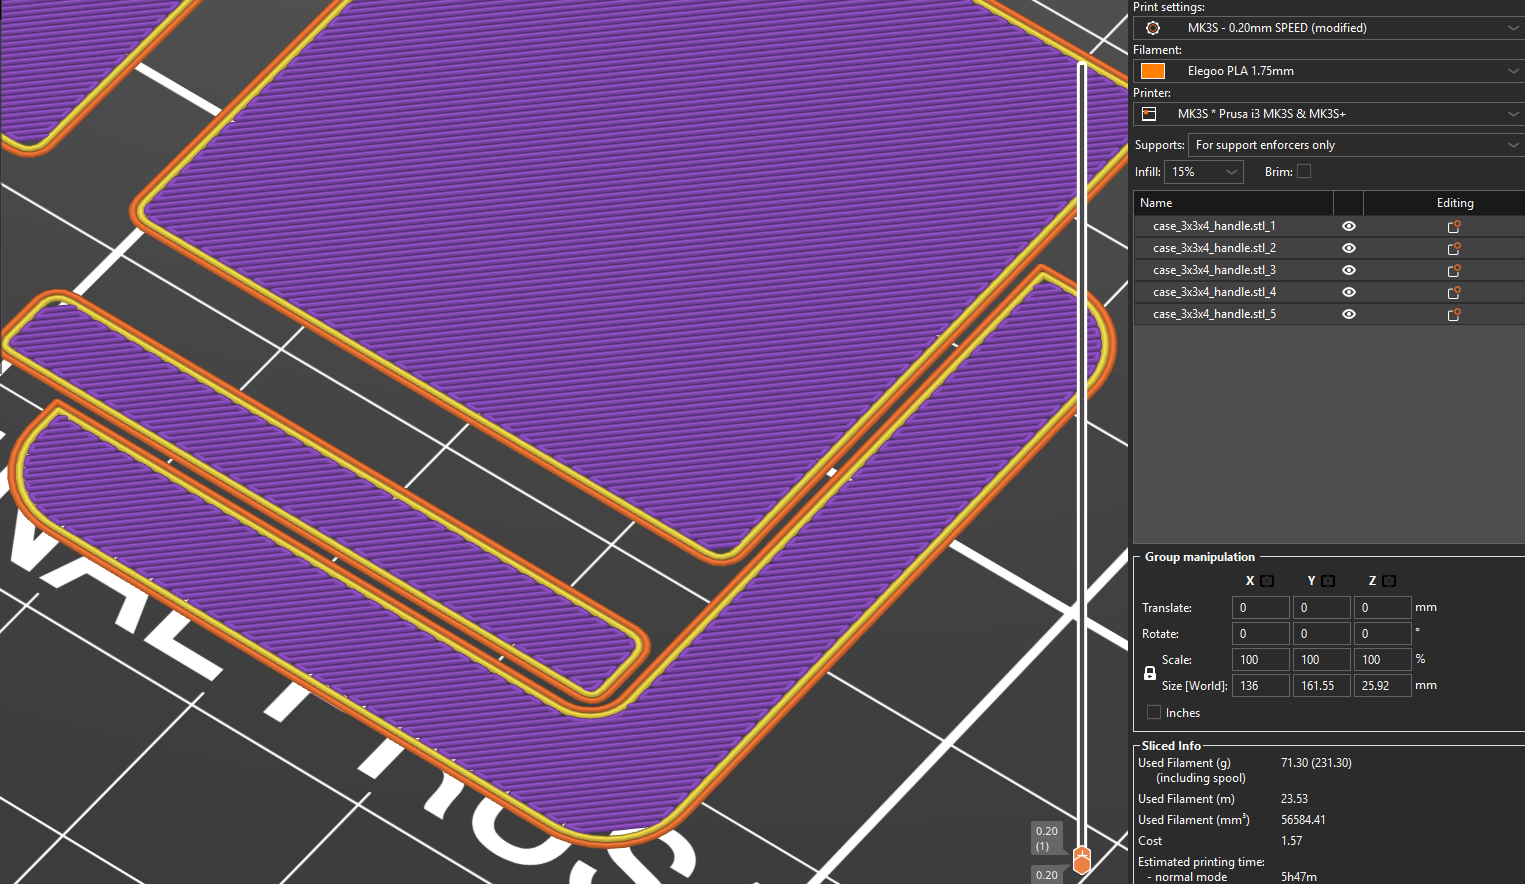Click the Scale Z field
Viewport: 1525px width, 884px height.
1383,660
